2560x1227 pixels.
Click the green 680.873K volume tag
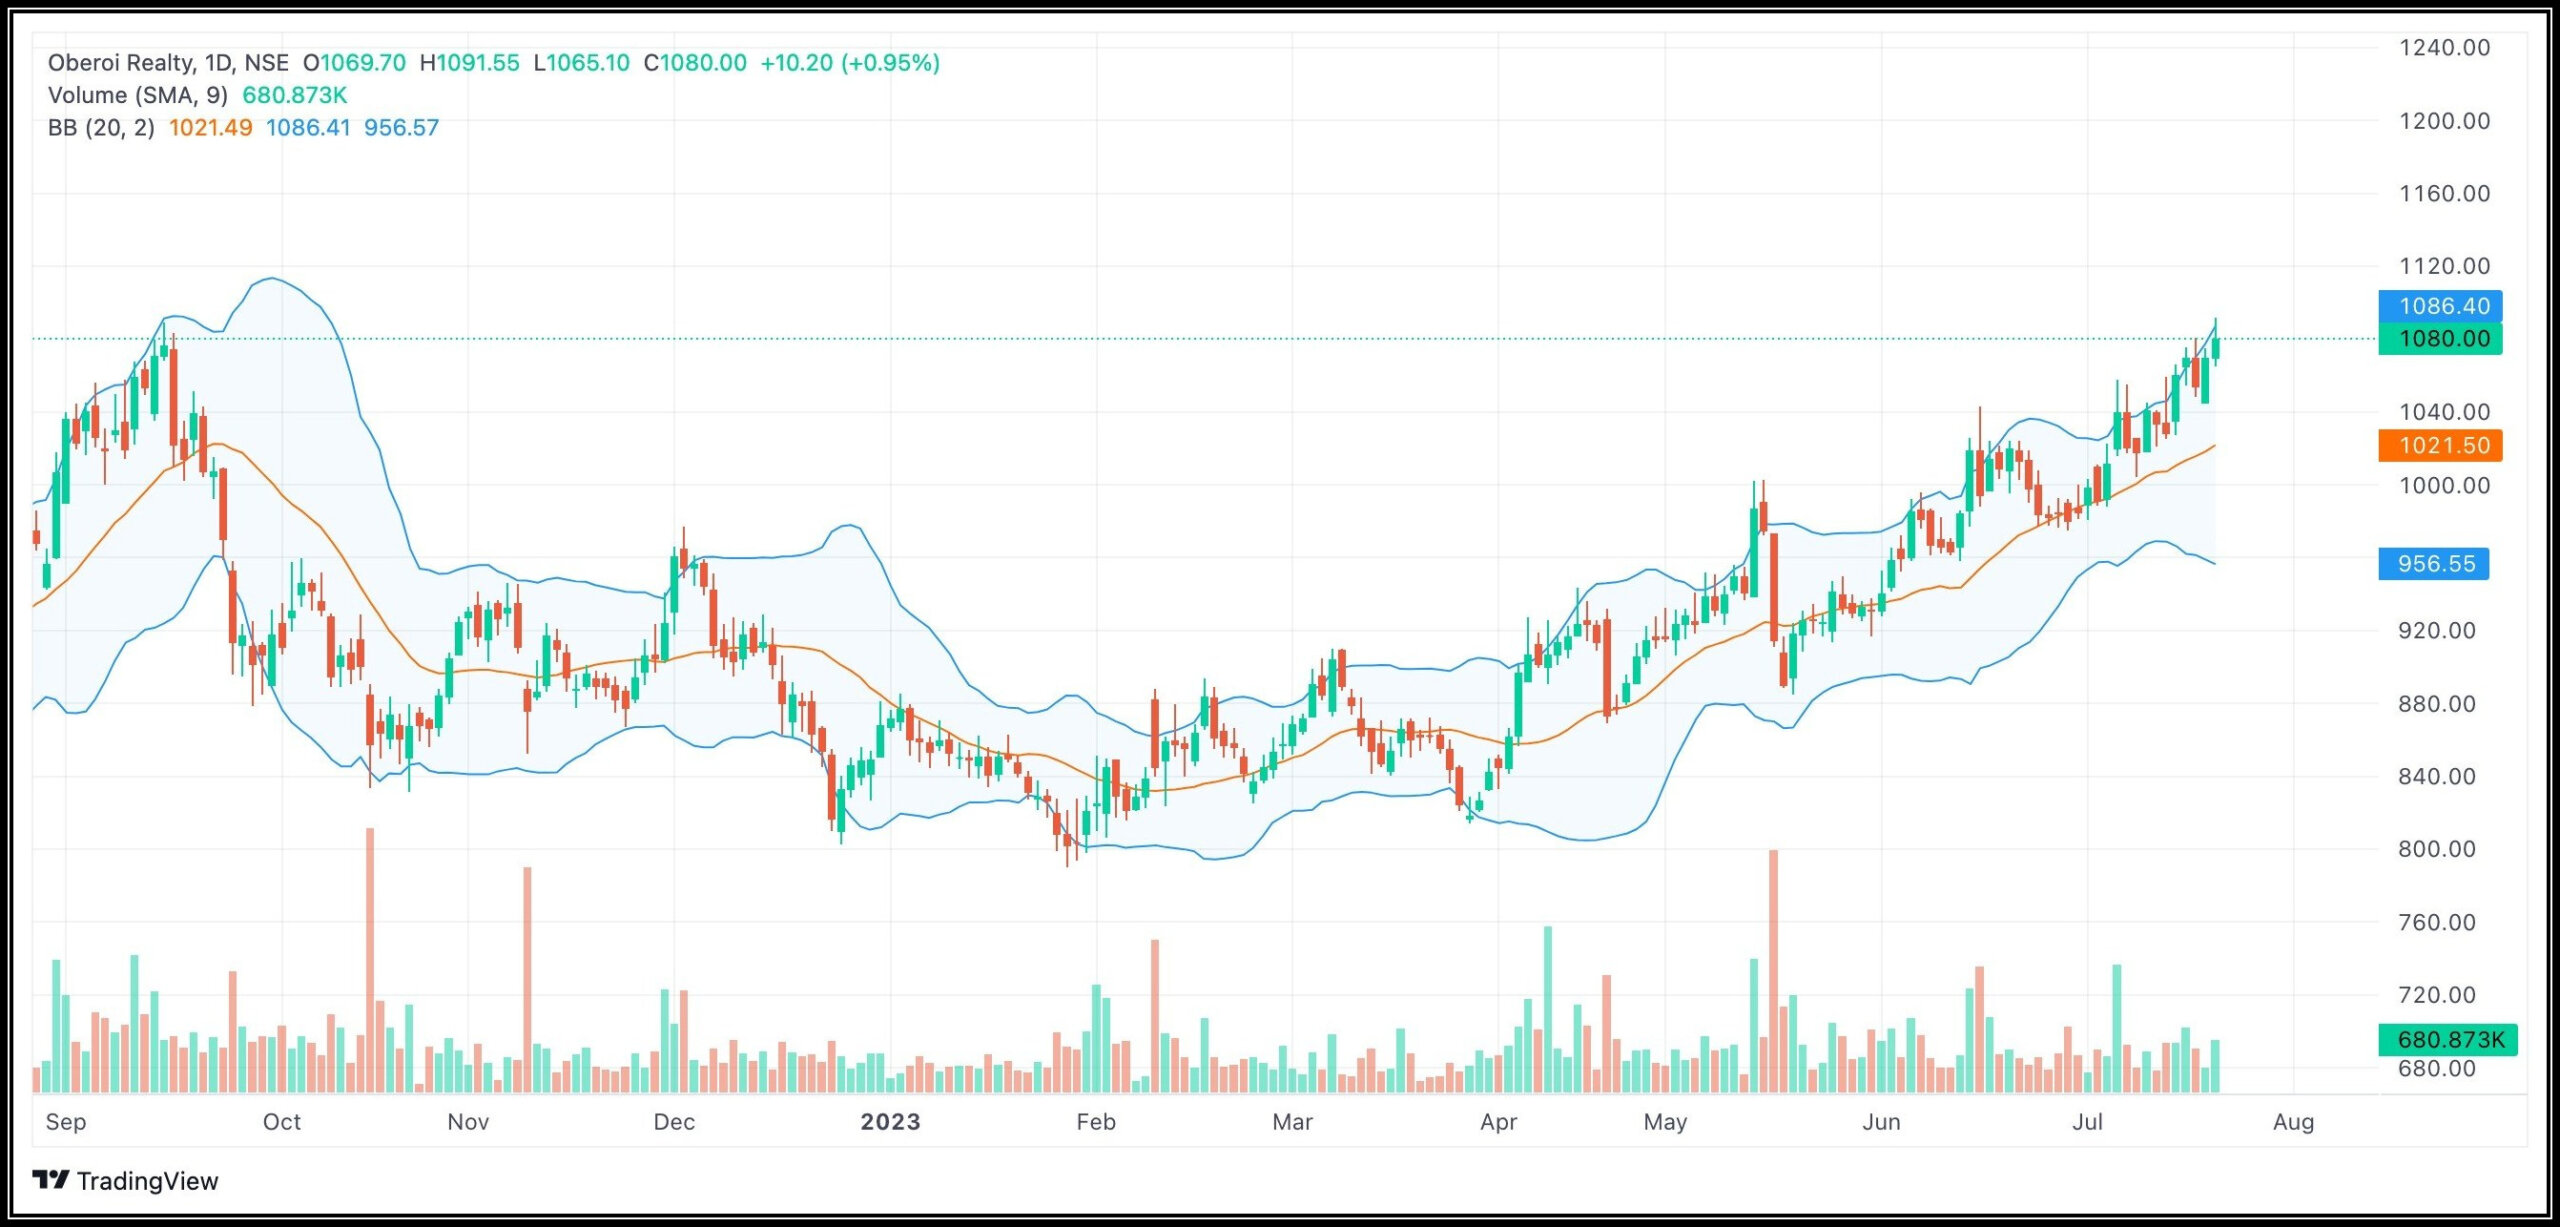point(2447,1040)
